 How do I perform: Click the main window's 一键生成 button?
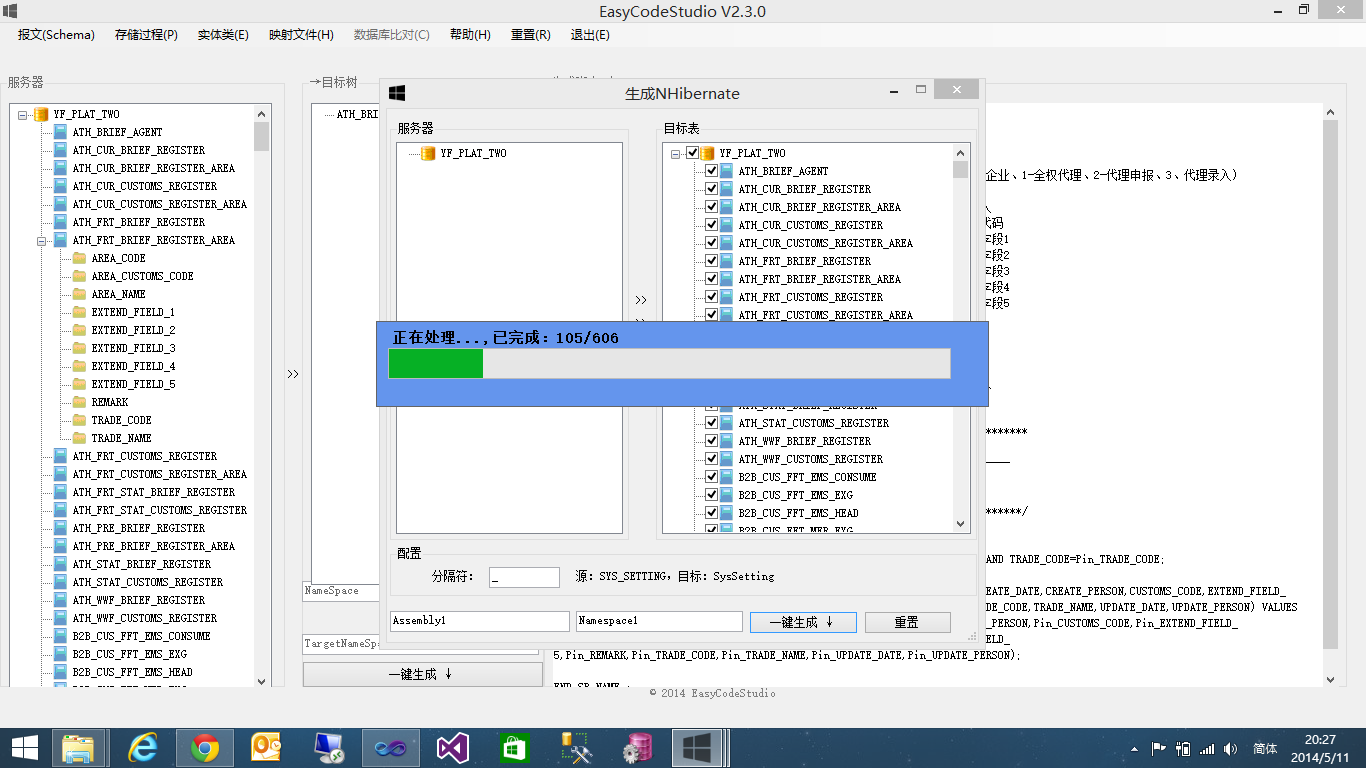click(x=422, y=674)
